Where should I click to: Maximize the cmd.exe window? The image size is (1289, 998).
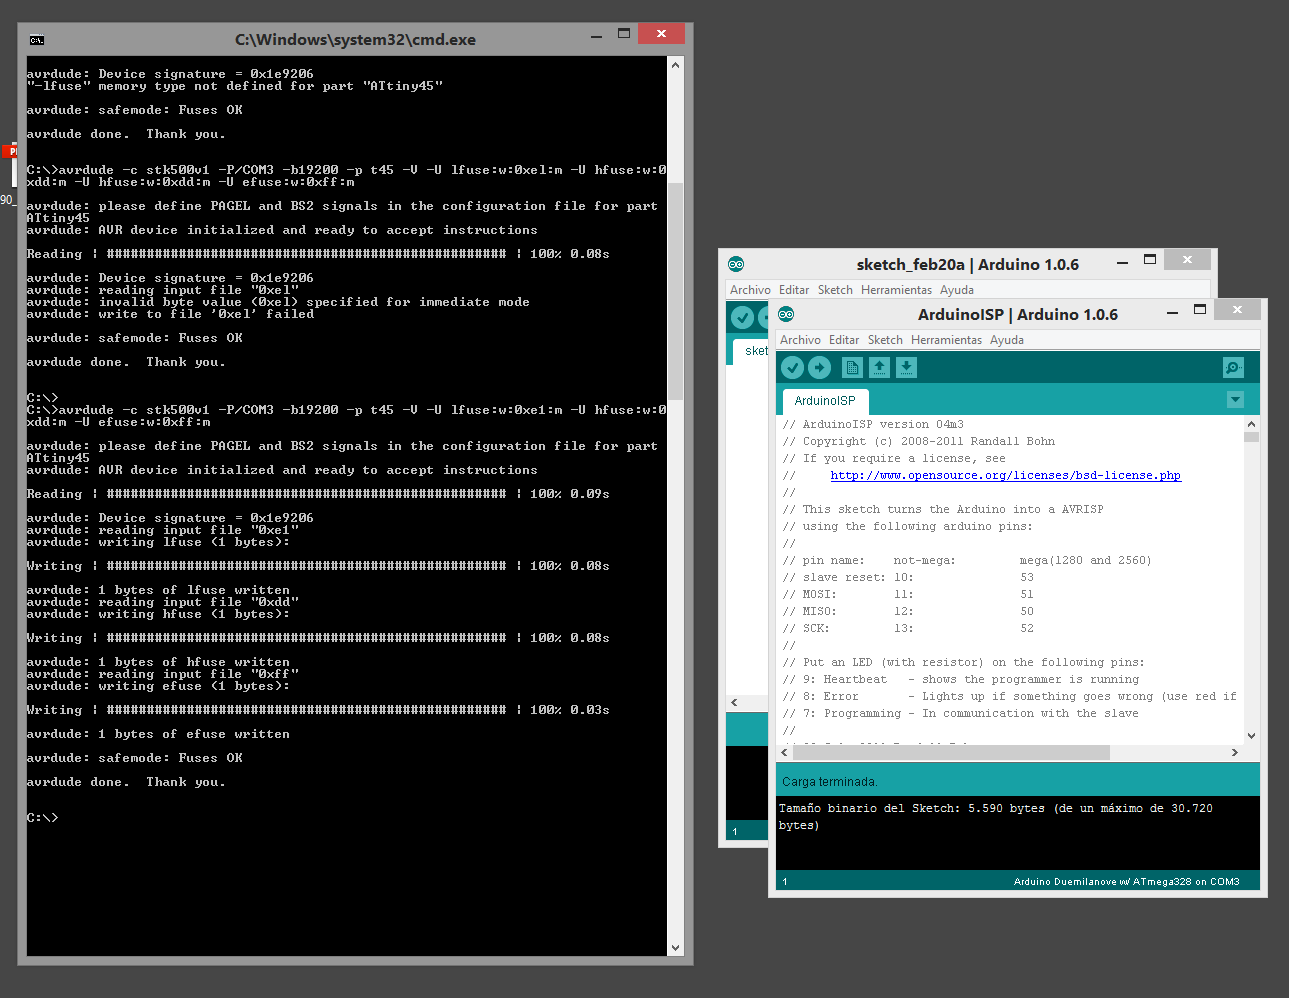624,34
